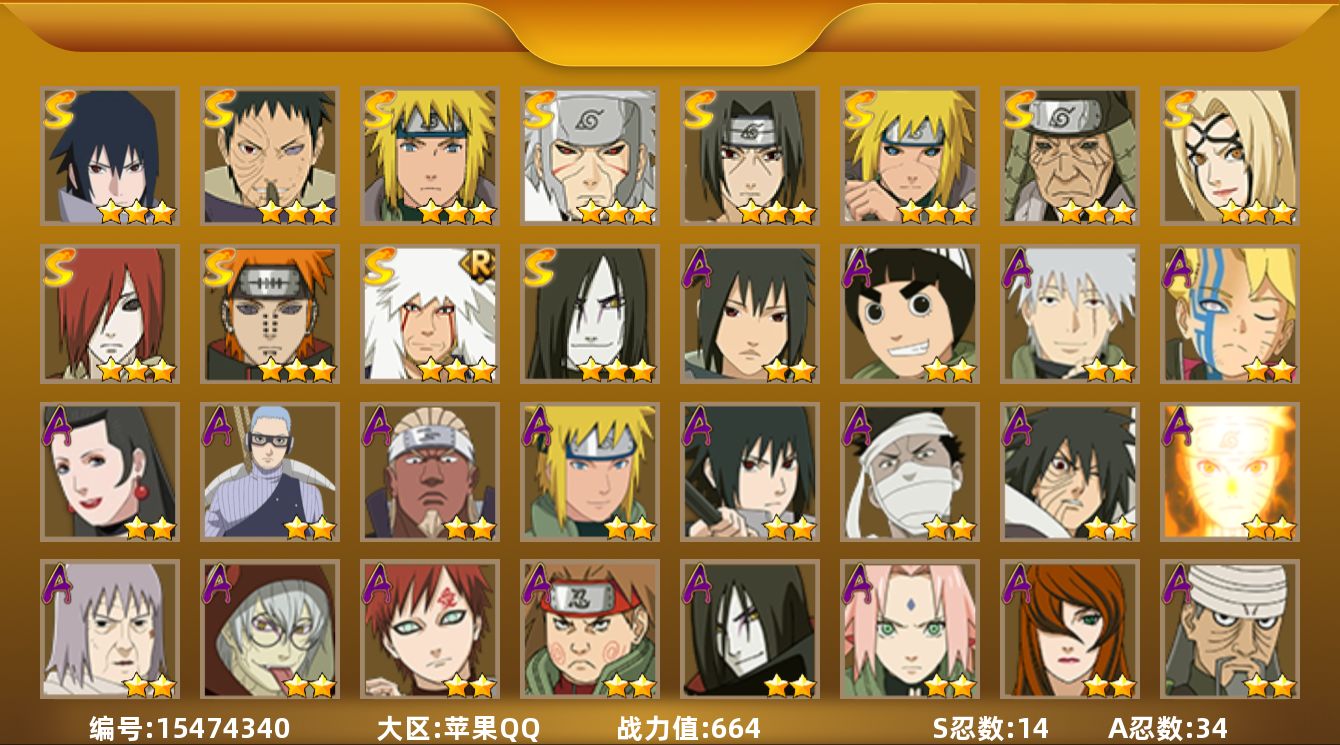This screenshot has height=745, width=1340.
Task: Click the S-rank badge on first Sasuke card
Action: (x=59, y=109)
